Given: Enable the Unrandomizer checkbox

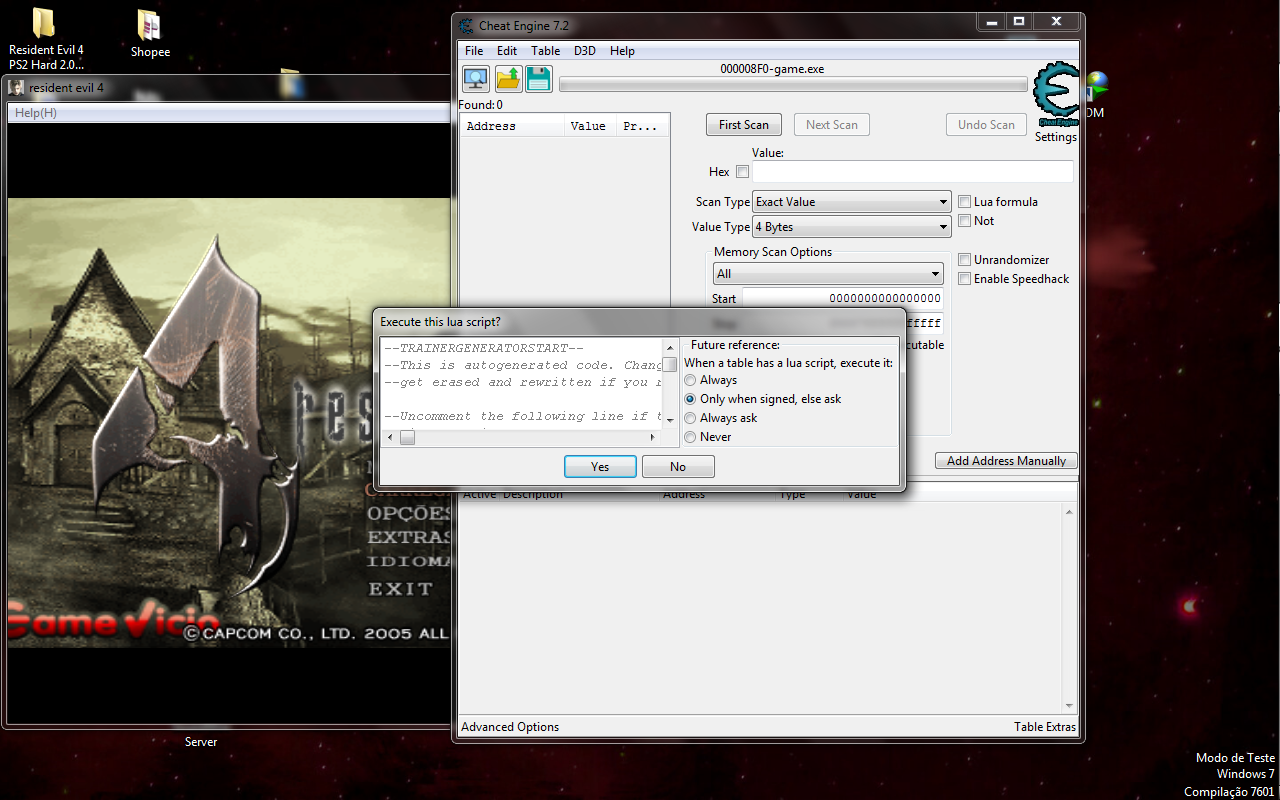Looking at the screenshot, I should pos(965,260).
